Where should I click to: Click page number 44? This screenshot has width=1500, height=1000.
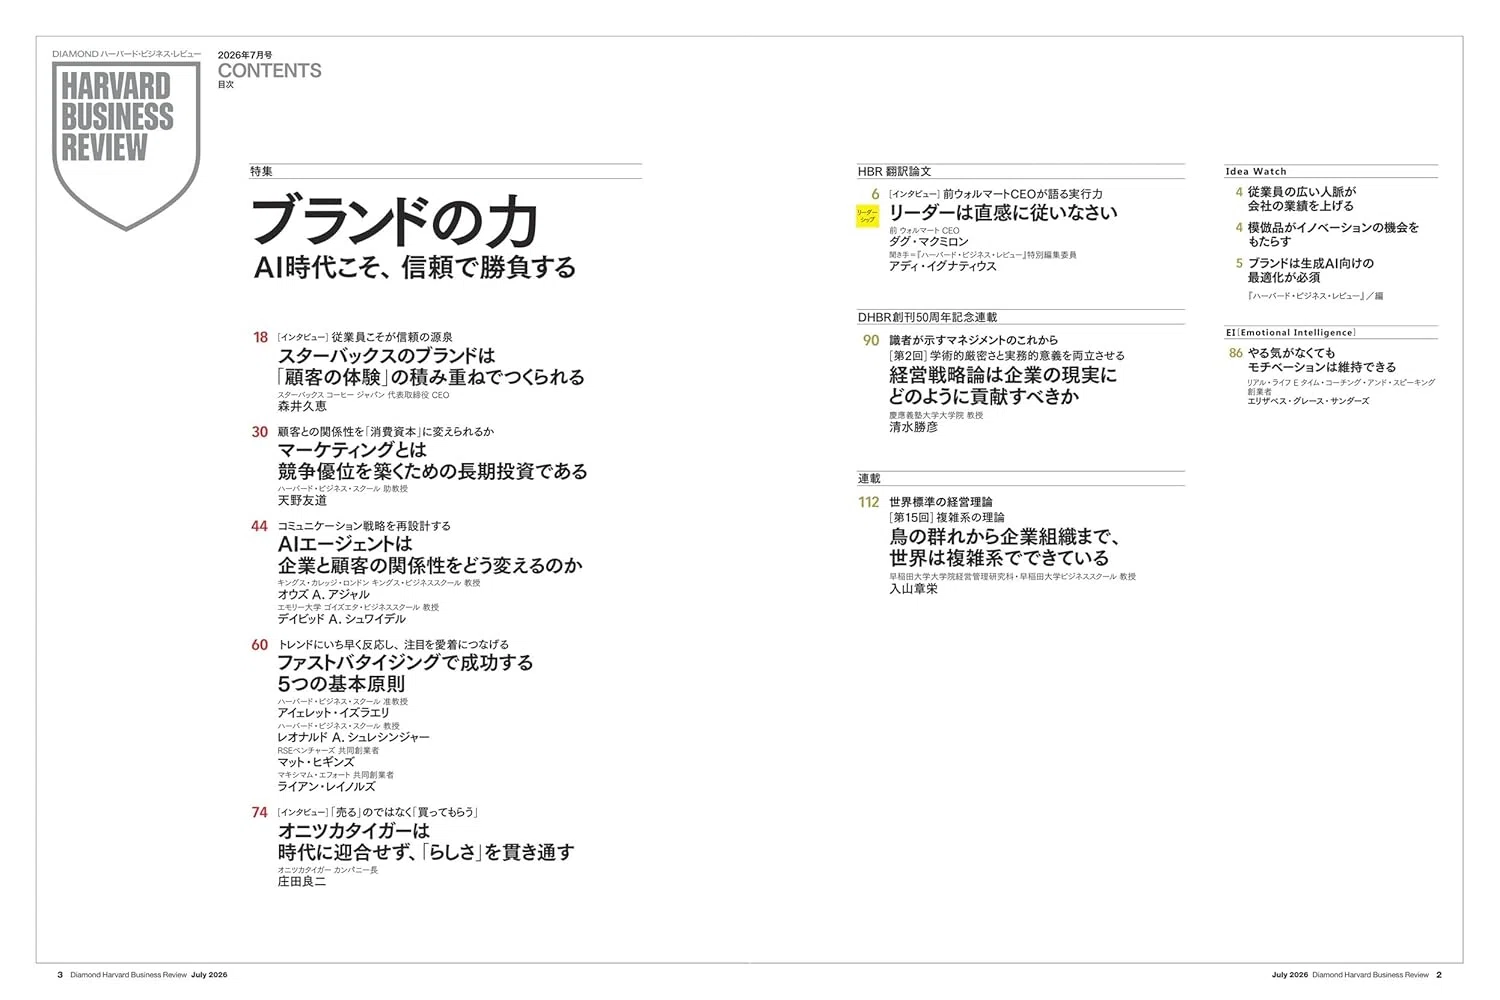tap(260, 526)
